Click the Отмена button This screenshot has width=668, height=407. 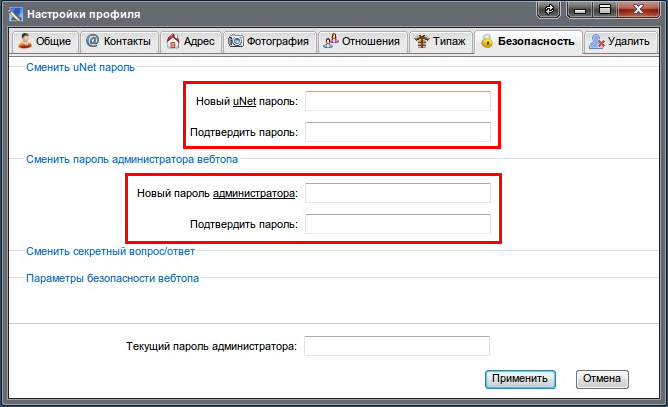(602, 379)
